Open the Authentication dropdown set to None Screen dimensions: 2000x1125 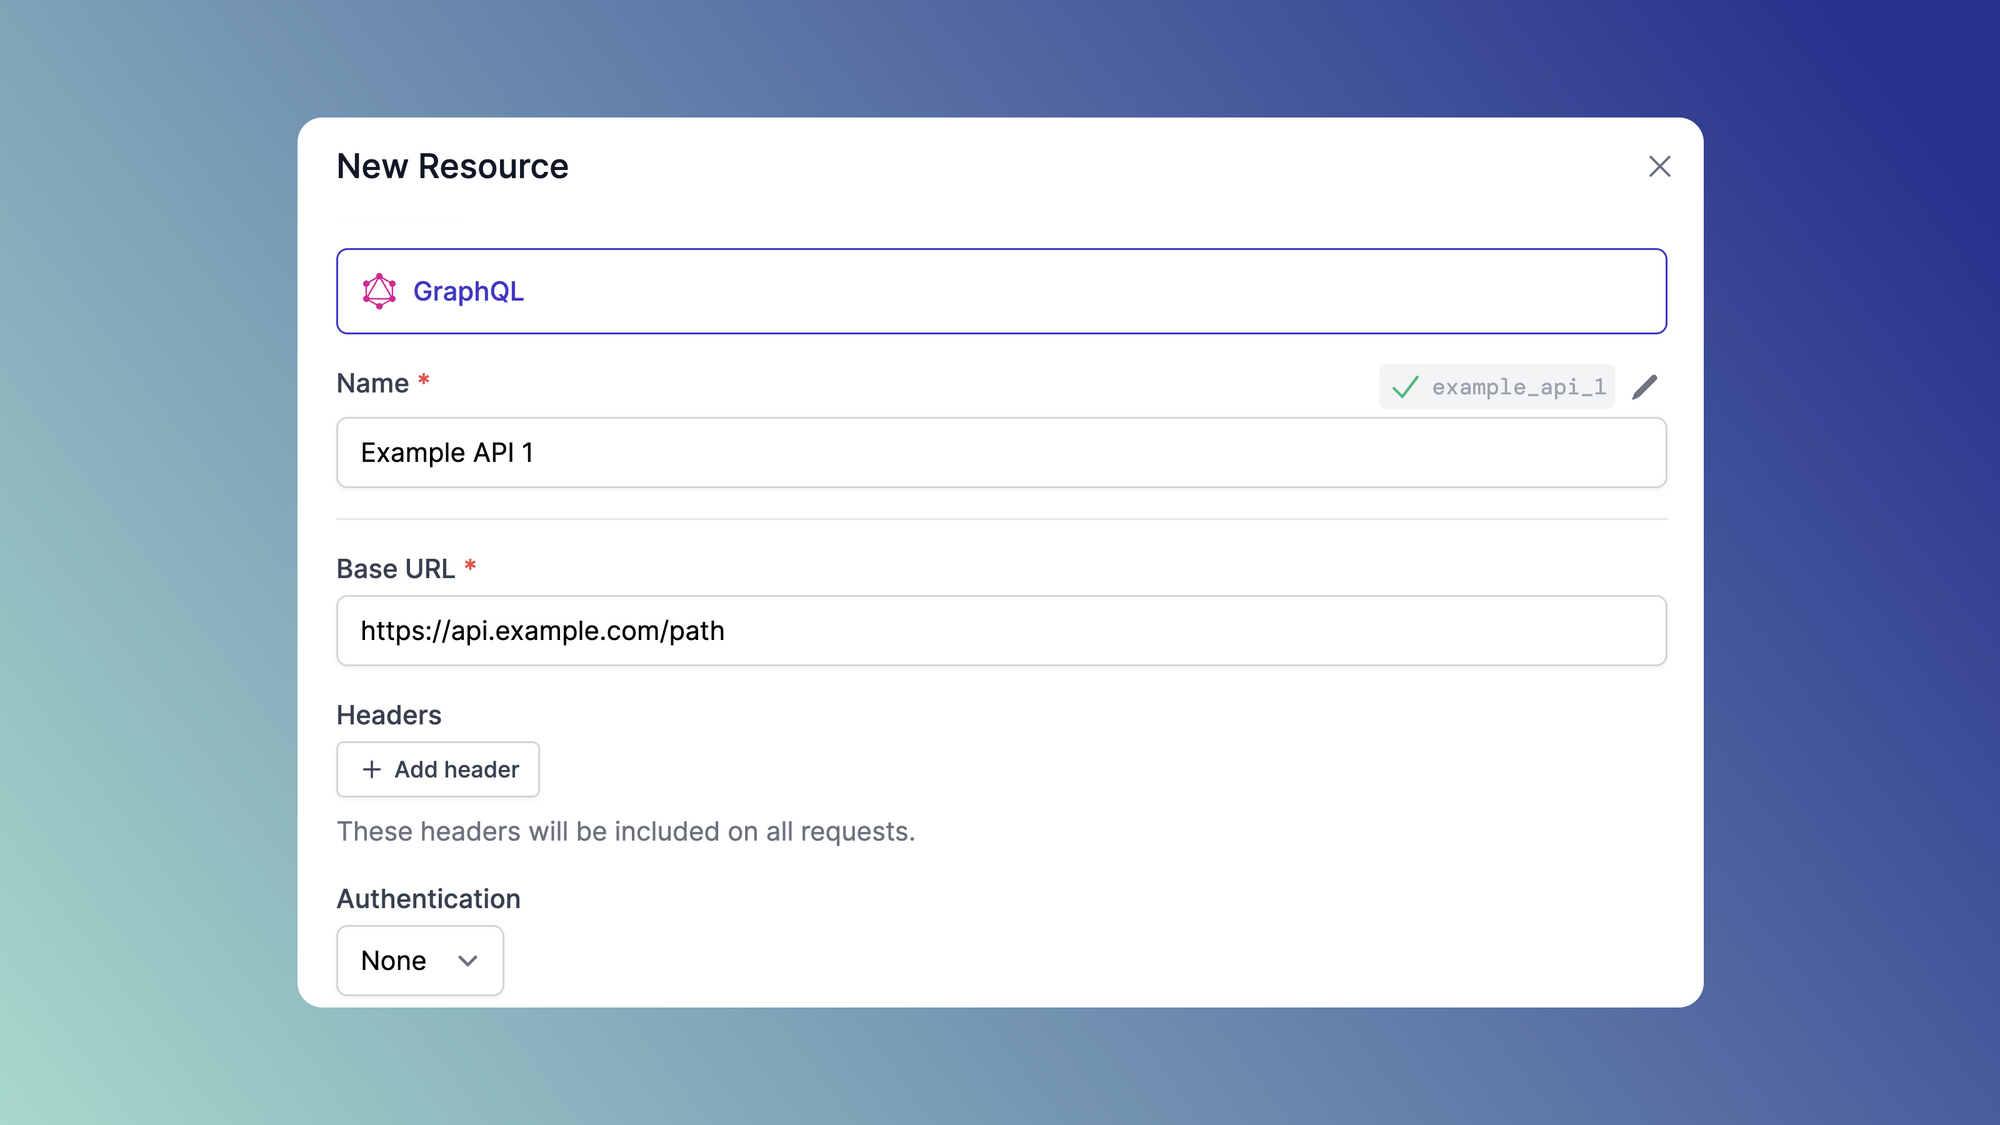(420, 960)
